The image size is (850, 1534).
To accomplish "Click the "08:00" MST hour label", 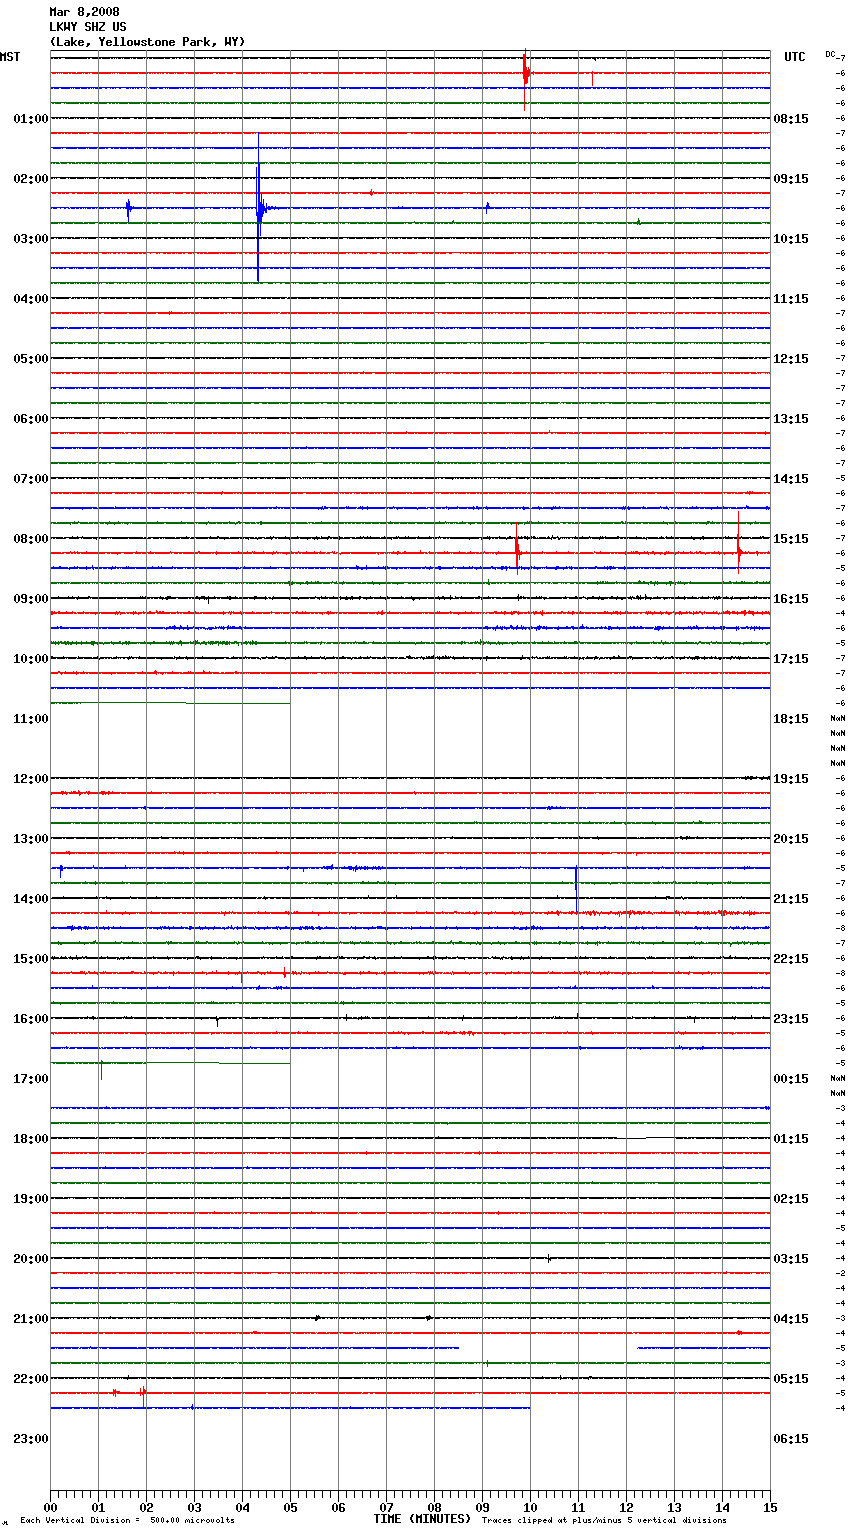I will [31, 539].
